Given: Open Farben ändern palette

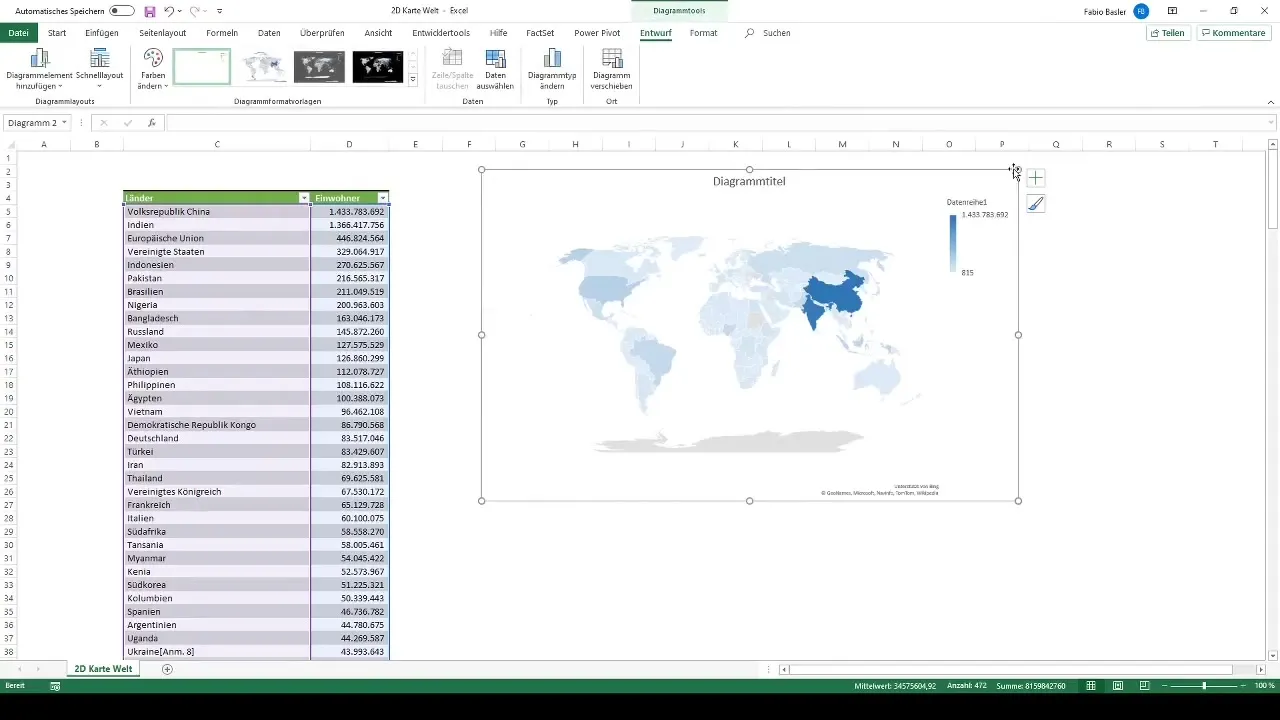Looking at the screenshot, I should point(153,69).
